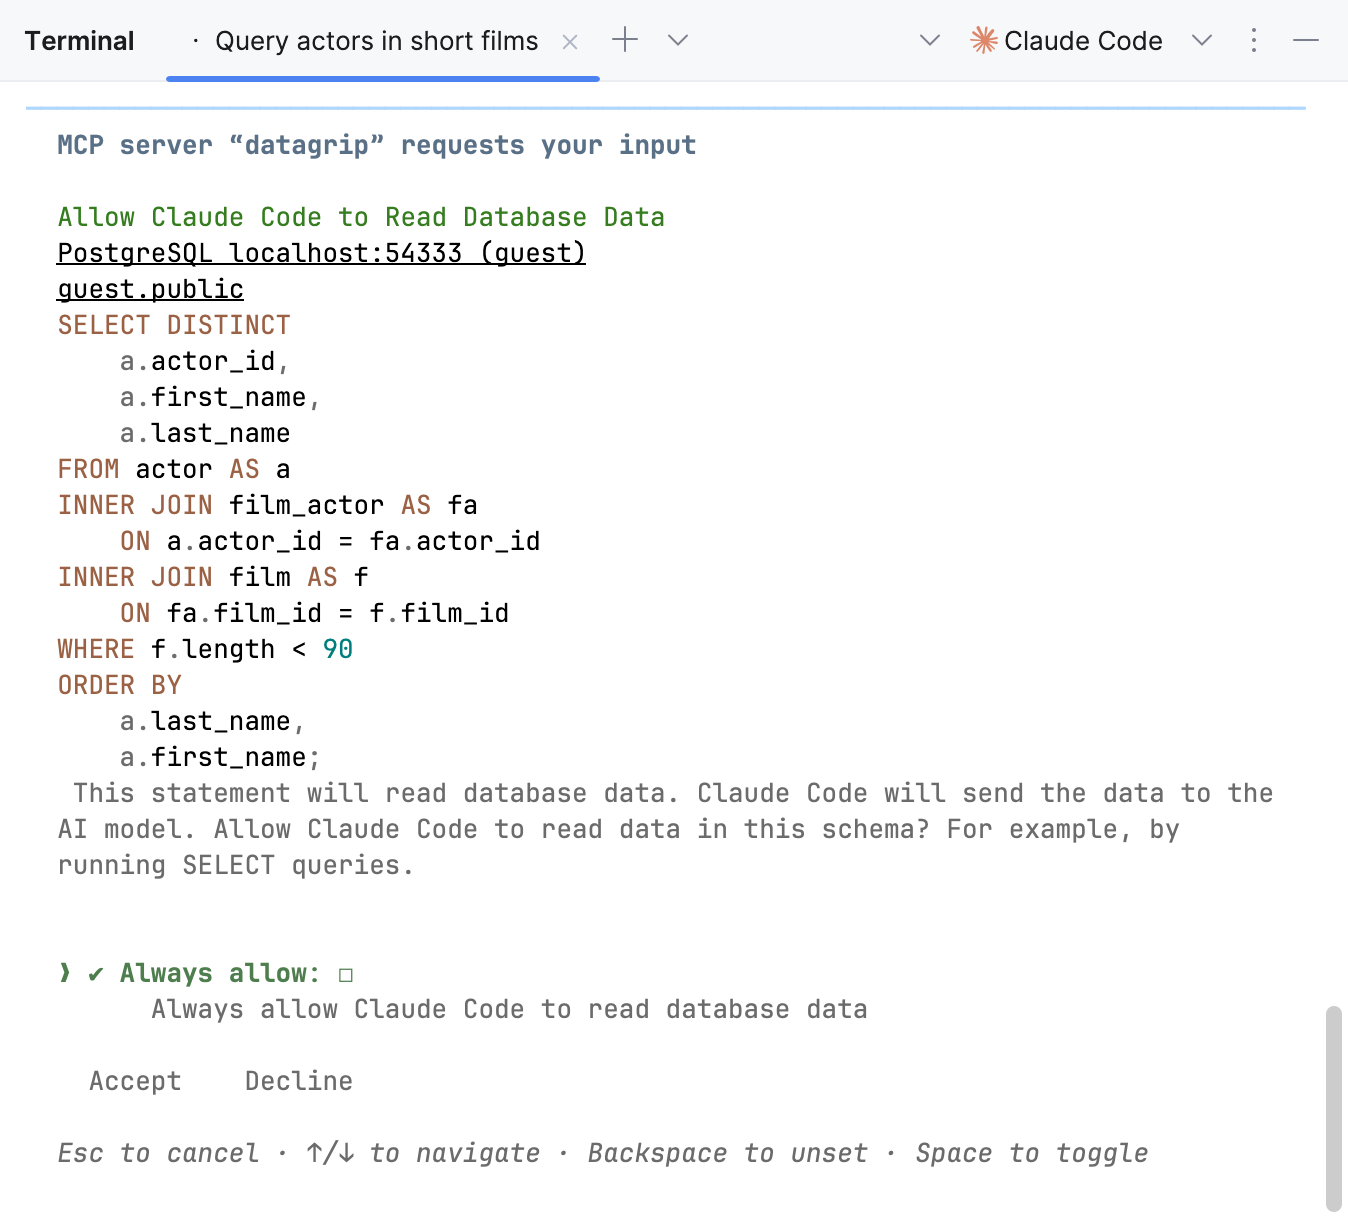This screenshot has width=1348, height=1218.
Task: Add a new terminal tab with plus icon
Action: (x=625, y=40)
